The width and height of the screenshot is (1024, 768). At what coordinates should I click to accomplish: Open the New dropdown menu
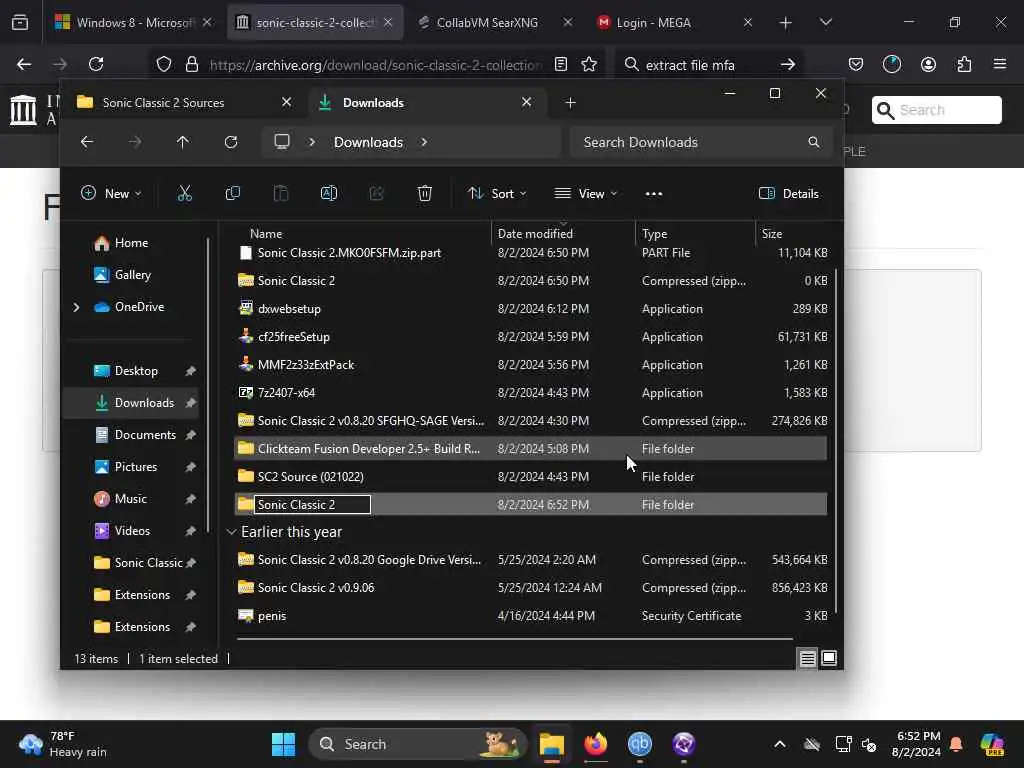111,193
